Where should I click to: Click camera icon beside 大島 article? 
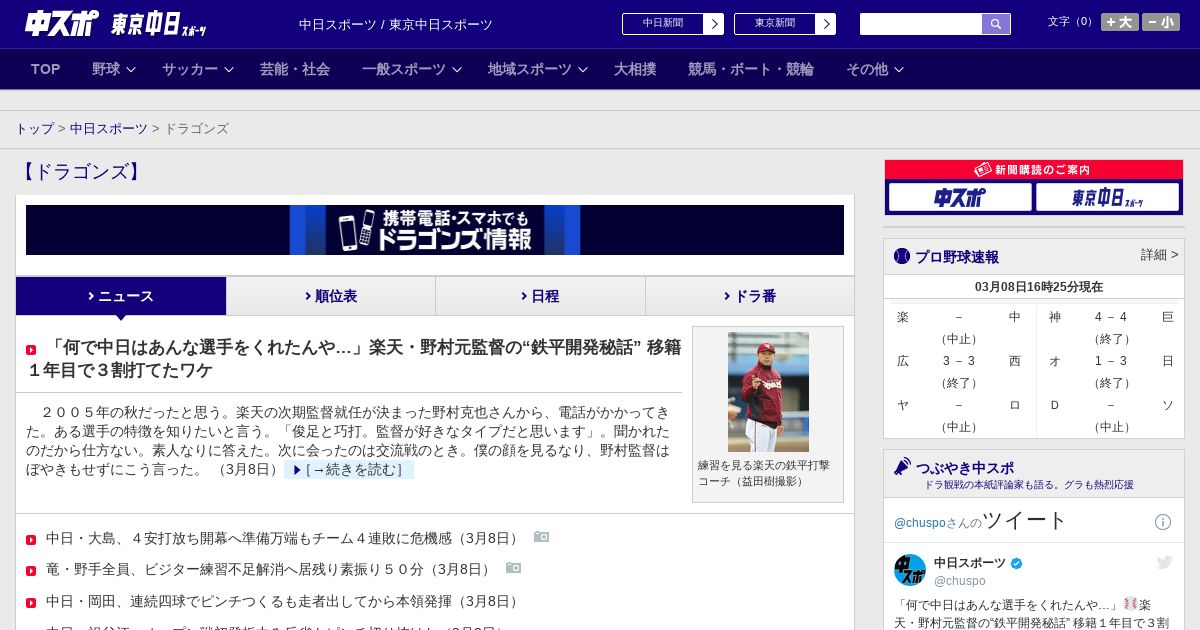(x=541, y=537)
